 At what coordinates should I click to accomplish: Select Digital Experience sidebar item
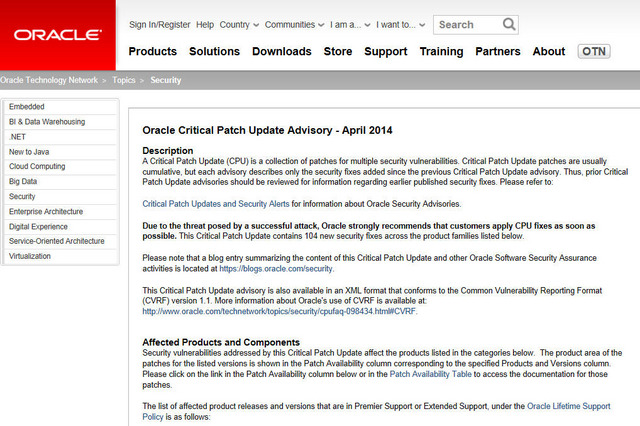coord(60,226)
